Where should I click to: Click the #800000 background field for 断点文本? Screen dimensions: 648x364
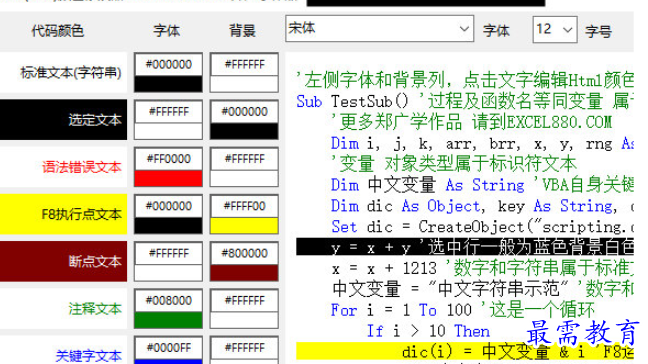click(244, 253)
